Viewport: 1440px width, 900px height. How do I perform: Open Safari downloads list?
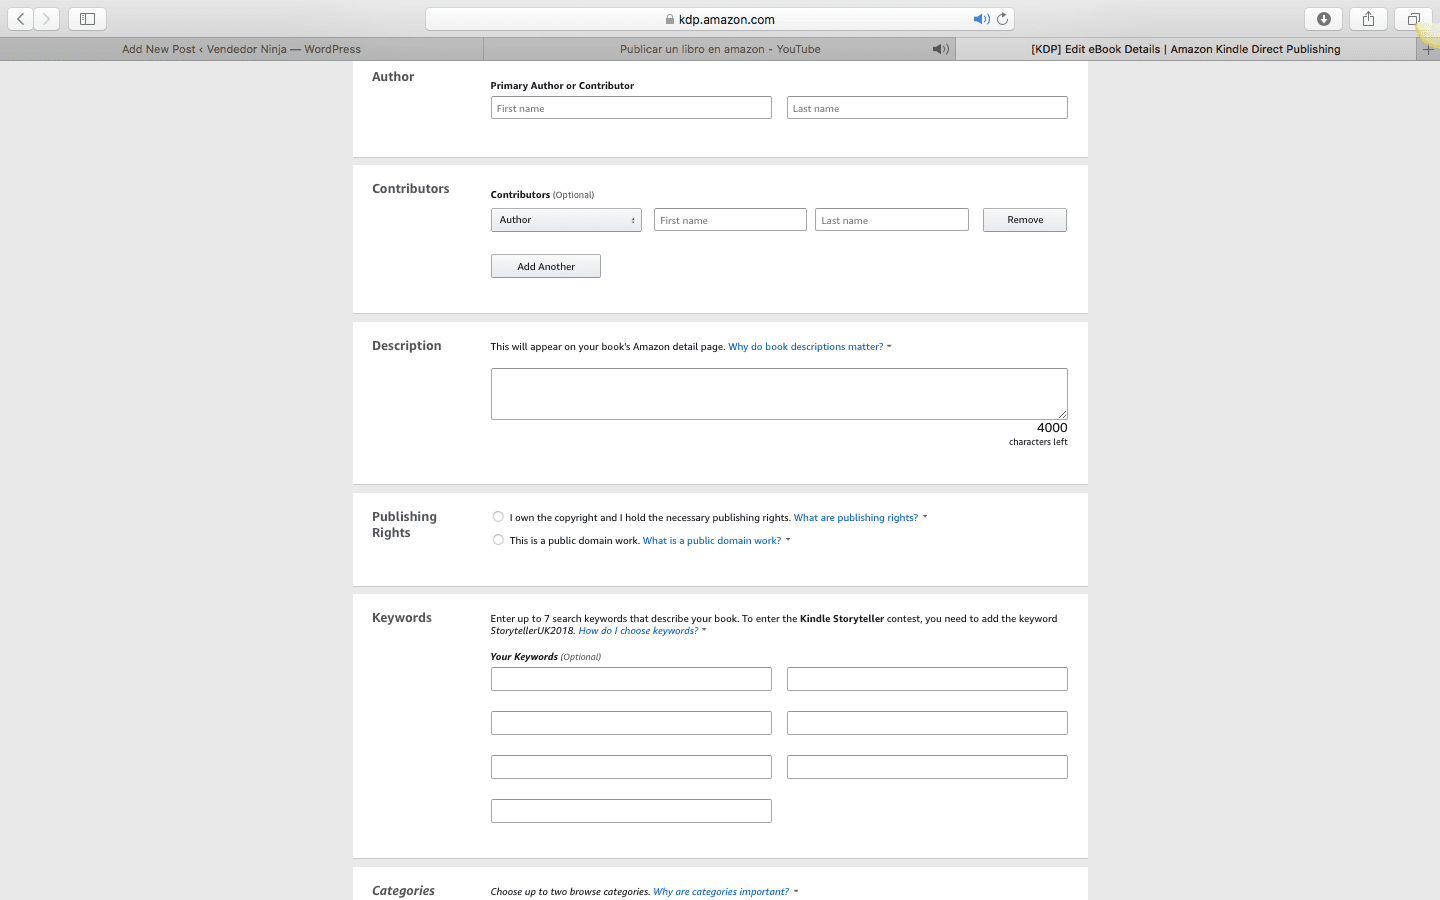(1323, 19)
